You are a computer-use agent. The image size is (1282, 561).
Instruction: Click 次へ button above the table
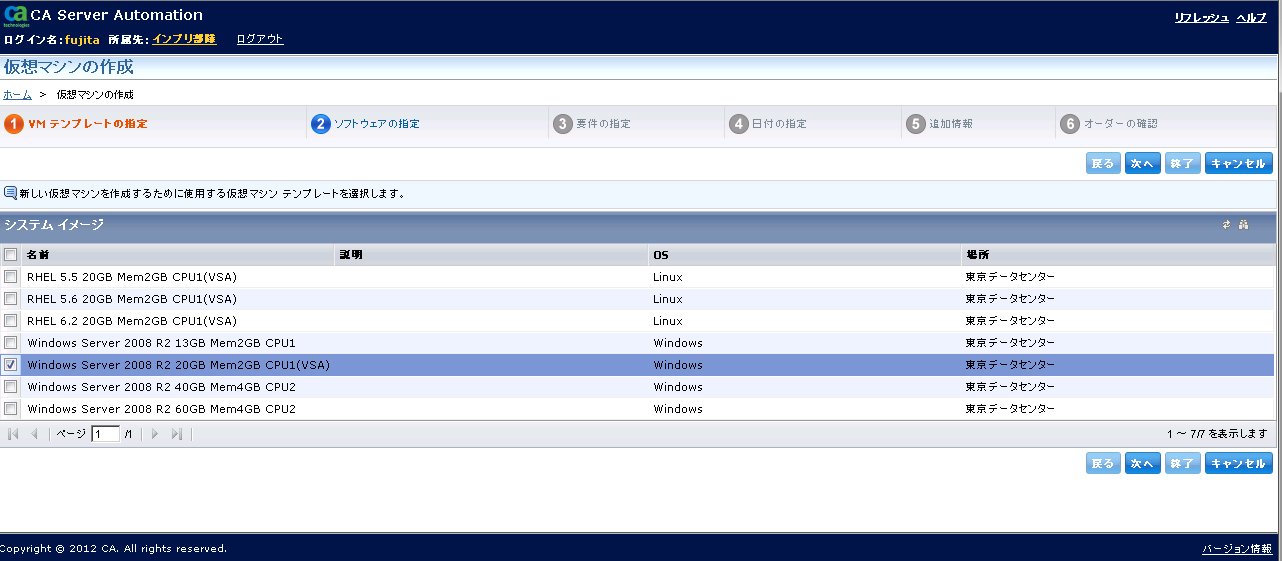1142,163
